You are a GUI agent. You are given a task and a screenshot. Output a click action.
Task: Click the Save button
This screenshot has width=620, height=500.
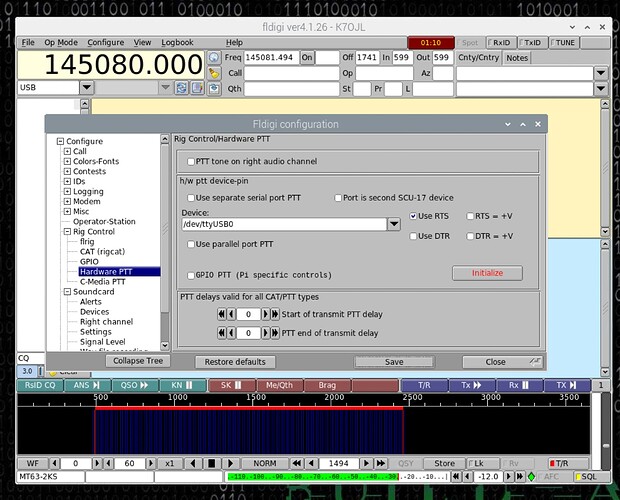[394, 362]
